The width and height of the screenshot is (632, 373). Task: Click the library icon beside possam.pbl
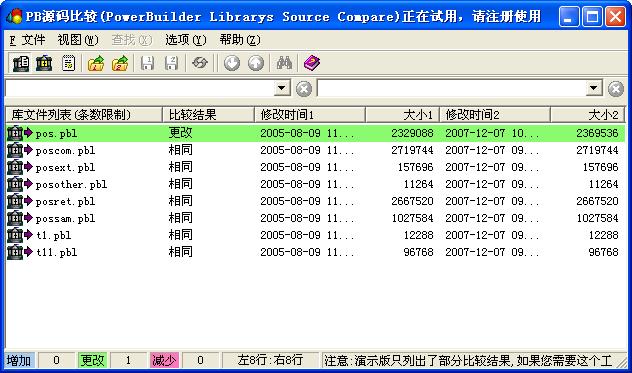coord(15,218)
